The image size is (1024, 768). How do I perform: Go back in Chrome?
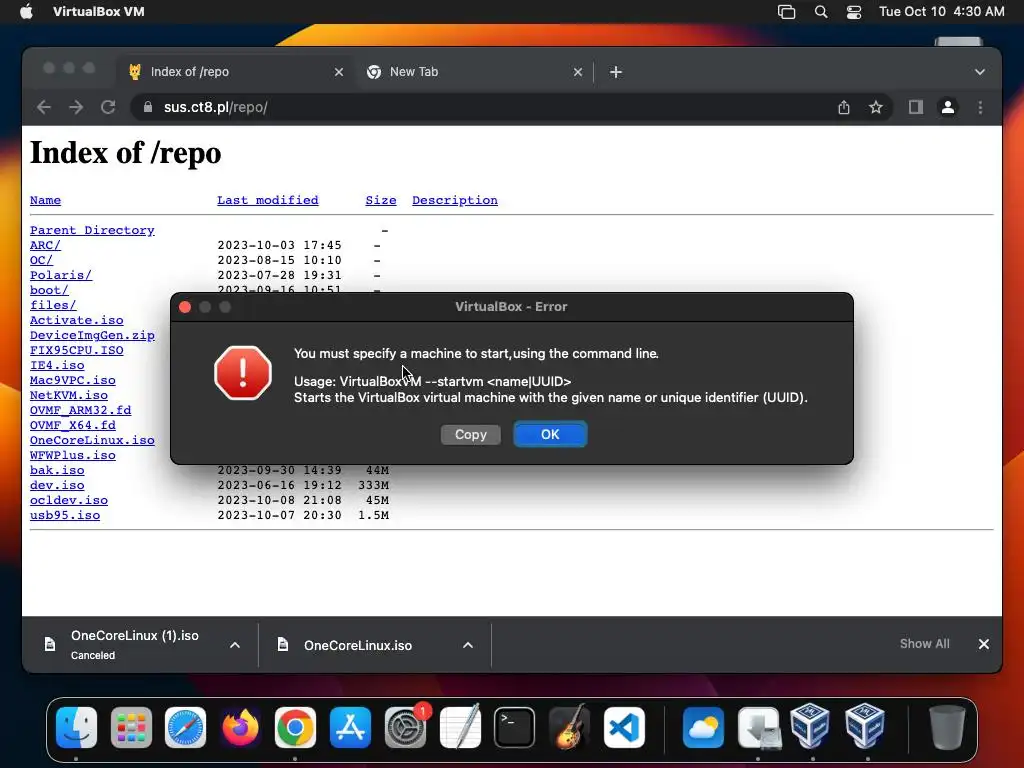[x=44, y=107]
